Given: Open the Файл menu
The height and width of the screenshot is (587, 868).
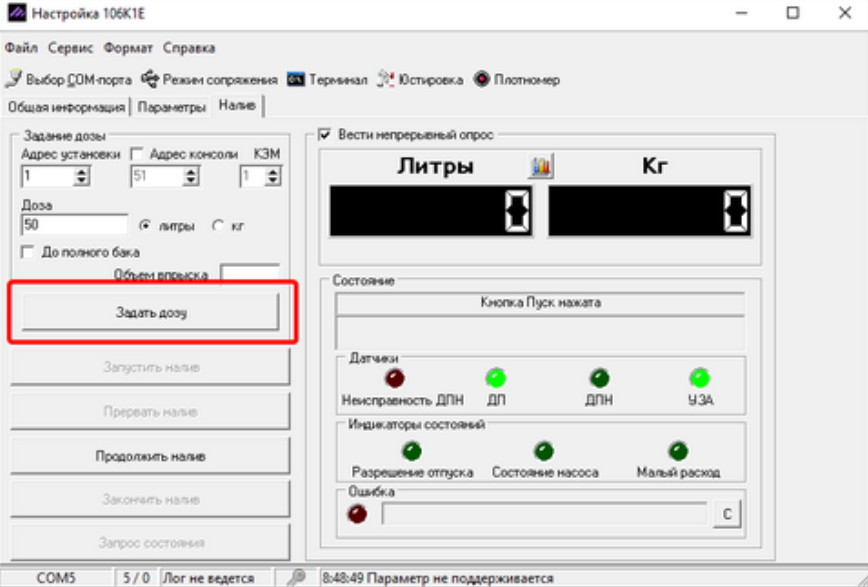Looking at the screenshot, I should click(x=21, y=48).
